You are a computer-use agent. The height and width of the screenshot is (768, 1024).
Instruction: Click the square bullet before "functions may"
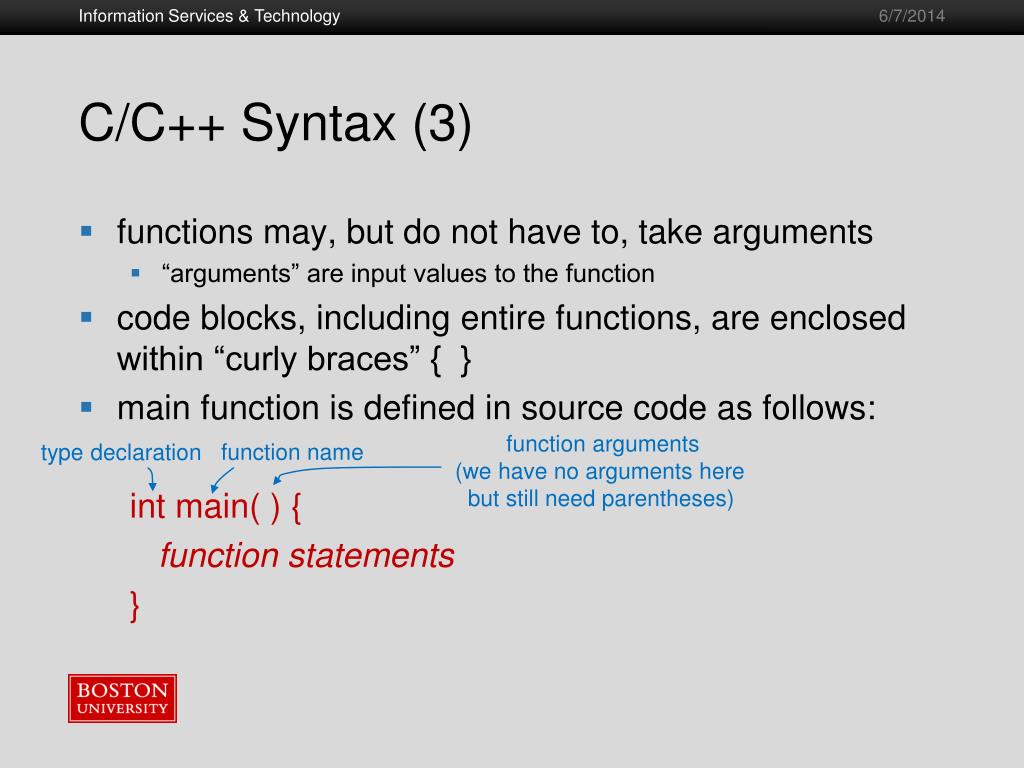pyautogui.click(x=86, y=231)
